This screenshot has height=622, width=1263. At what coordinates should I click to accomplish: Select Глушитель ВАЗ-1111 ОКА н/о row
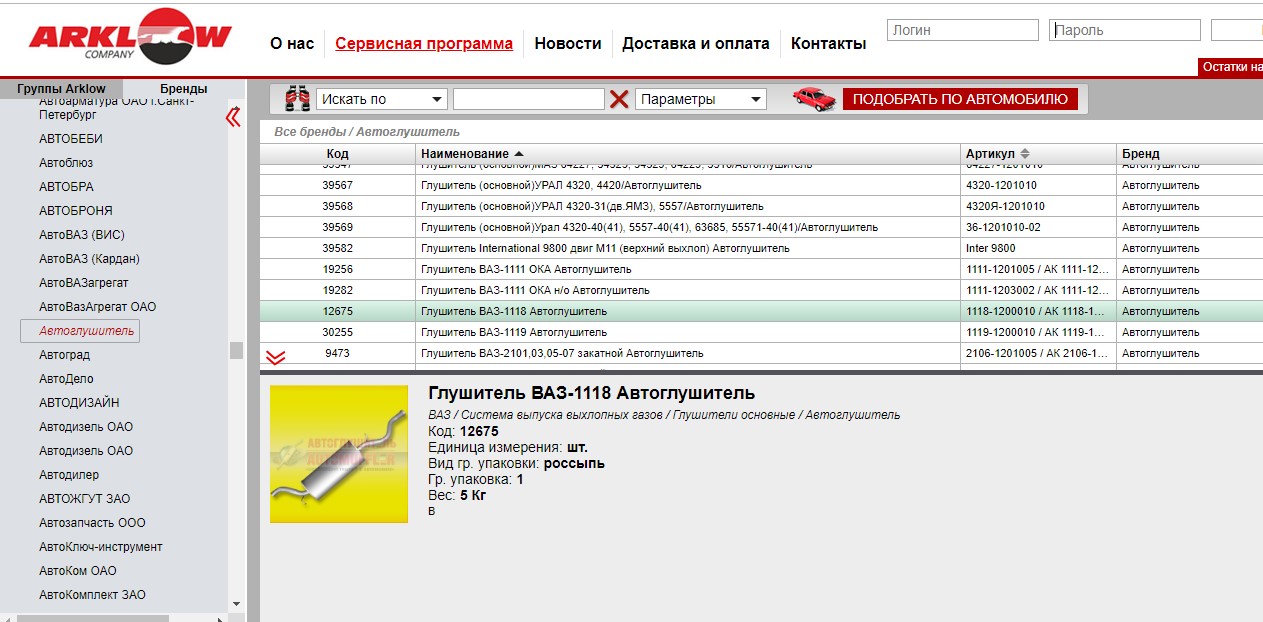point(761,290)
